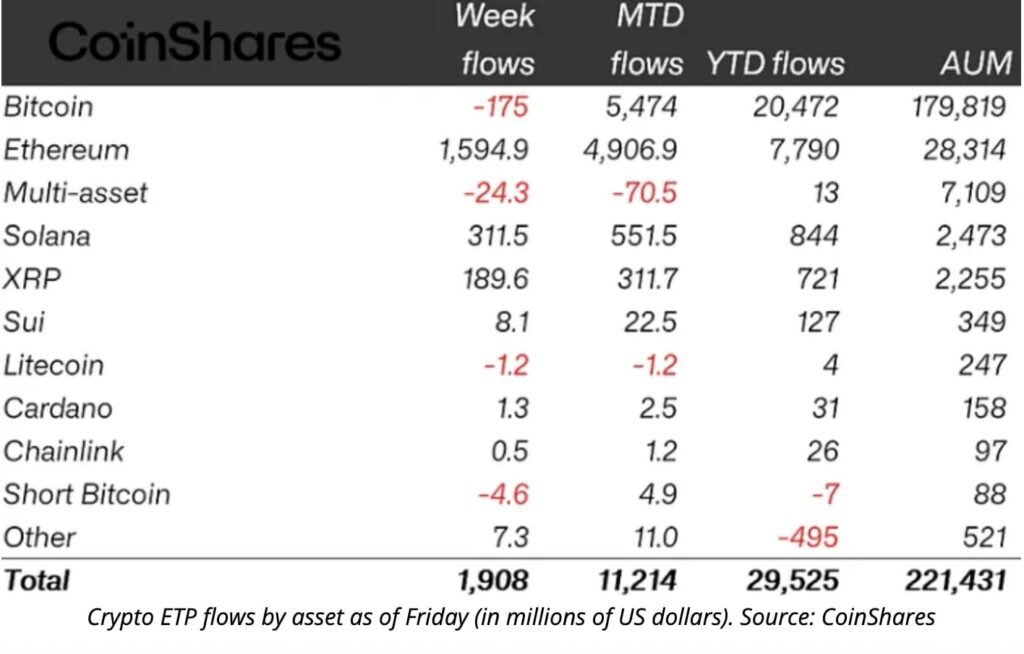Click the Multi-asset row label
Image resolution: width=1024 pixels, height=654 pixels.
76,193
